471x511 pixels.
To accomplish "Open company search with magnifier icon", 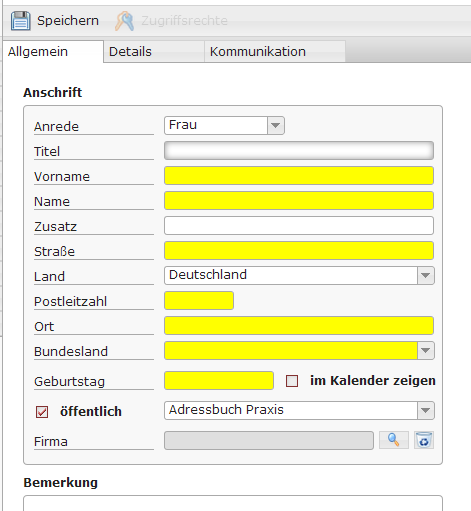I will pos(394,440).
